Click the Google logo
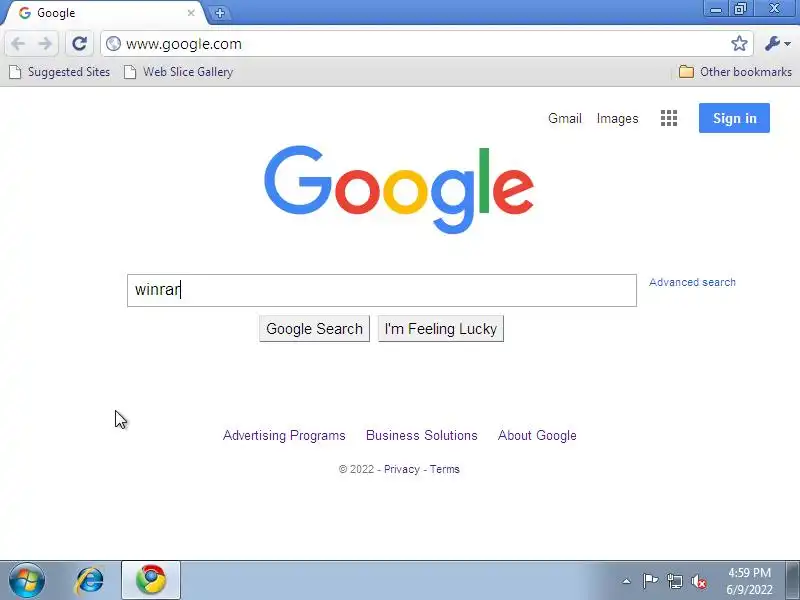Viewport: 800px width, 600px height. coord(399,189)
